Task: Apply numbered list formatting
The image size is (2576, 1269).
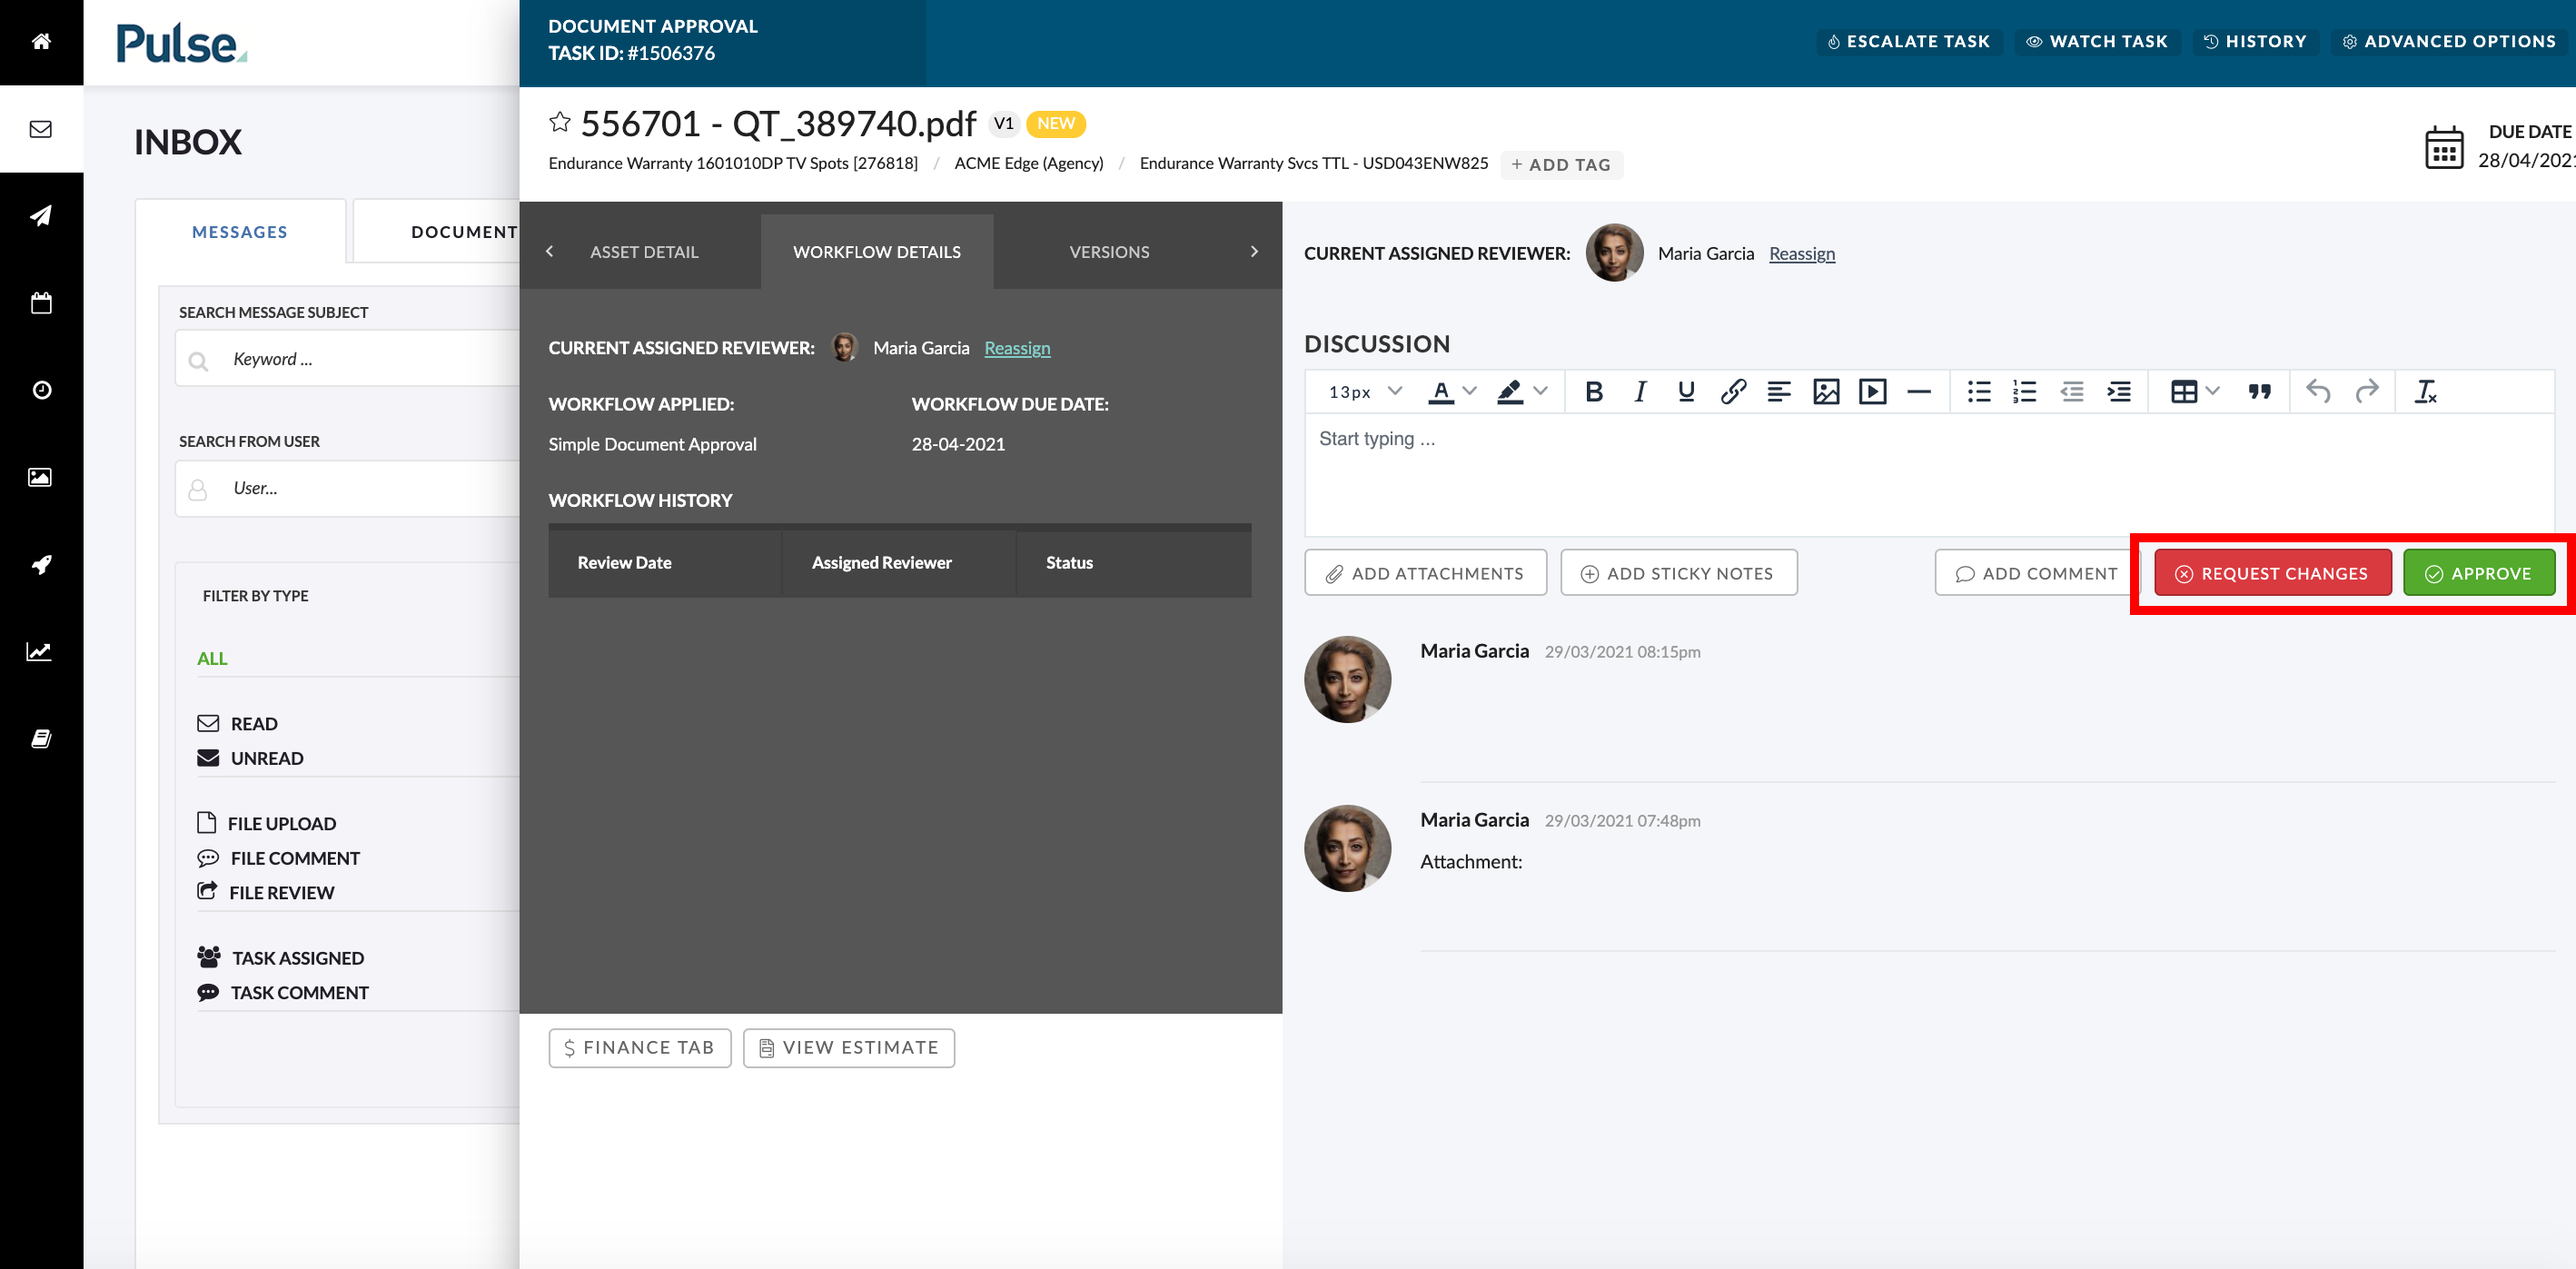Action: tap(2025, 392)
